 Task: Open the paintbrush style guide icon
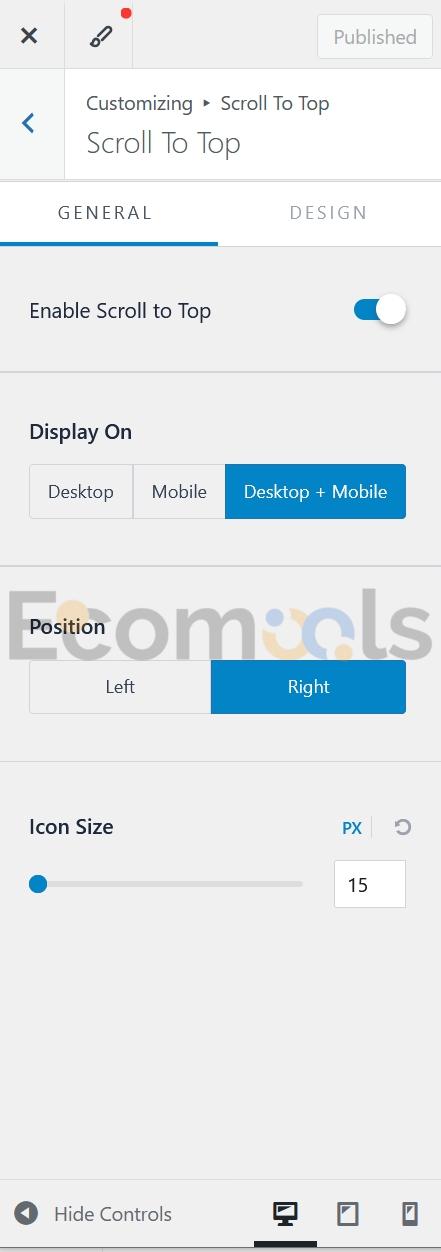pyautogui.click(x=101, y=36)
